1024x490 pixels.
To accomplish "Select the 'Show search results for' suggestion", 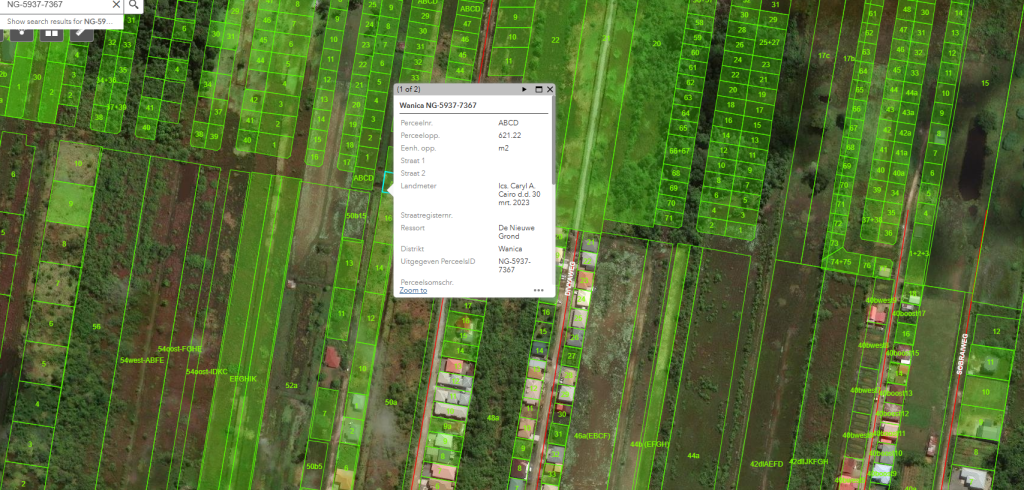I will coord(62,20).
